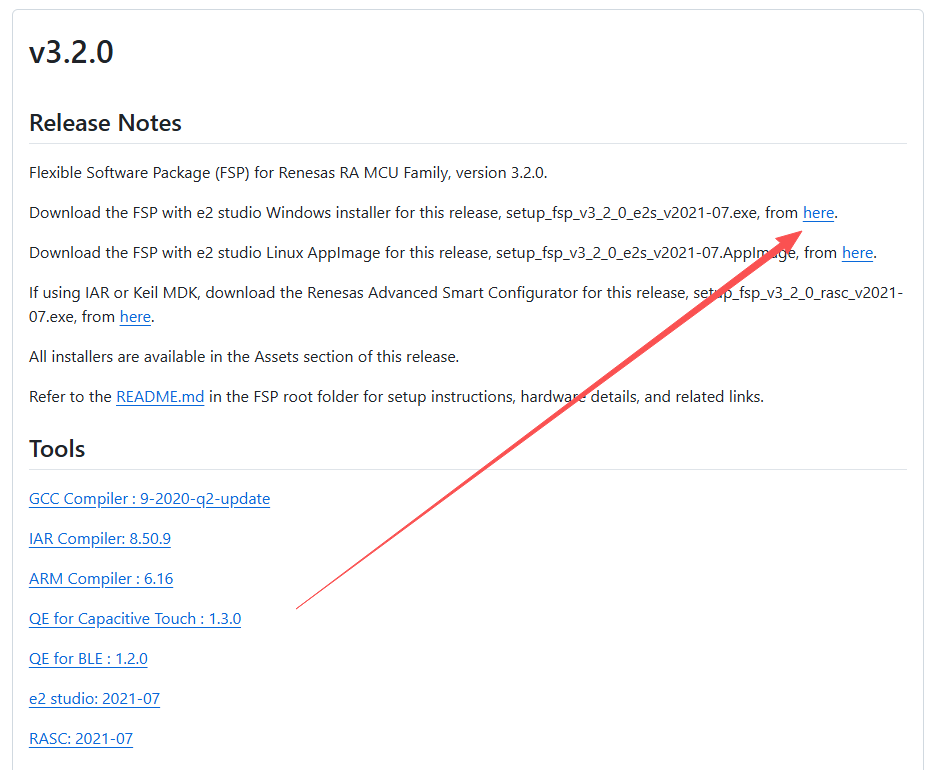Click the v3.2.0 version heading
This screenshot has width=942, height=770.
click(71, 52)
